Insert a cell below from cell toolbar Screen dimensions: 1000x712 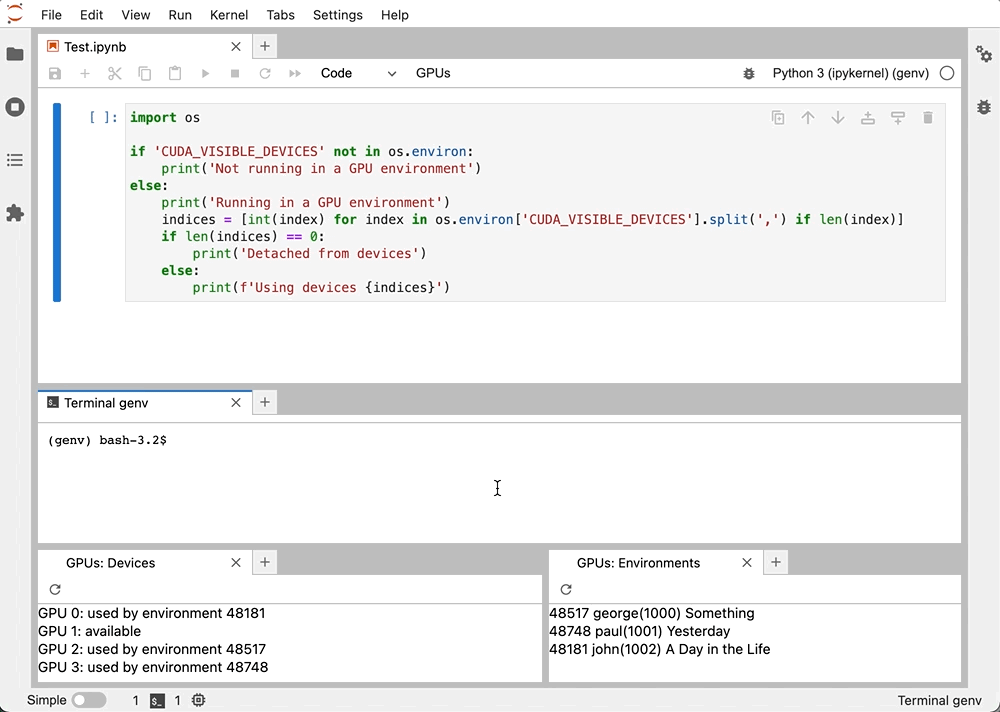(898, 117)
